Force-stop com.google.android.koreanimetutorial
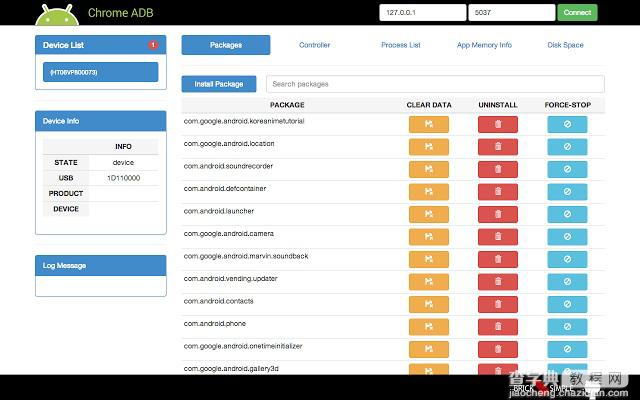Screen dimensions: 640x400 (x=567, y=124)
